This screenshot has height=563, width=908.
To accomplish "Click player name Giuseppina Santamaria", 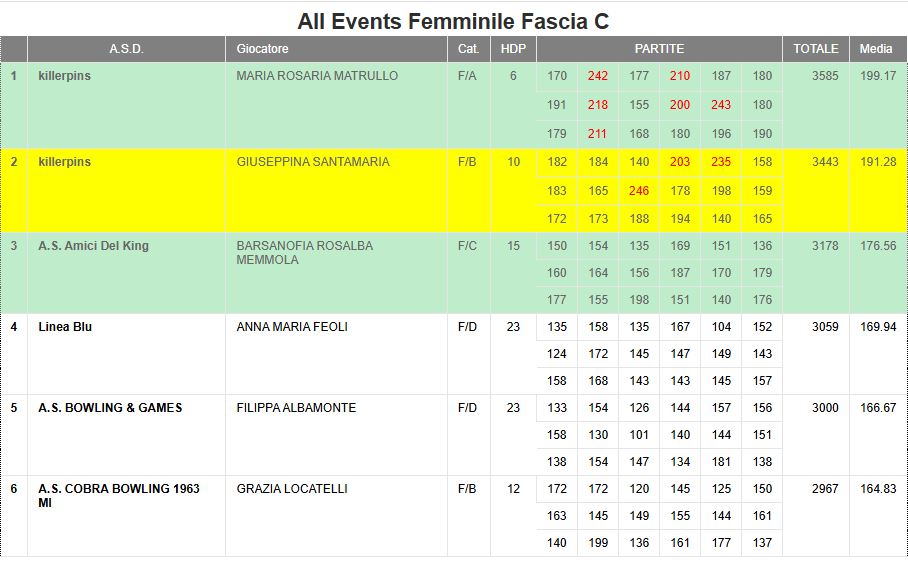I will (313, 162).
